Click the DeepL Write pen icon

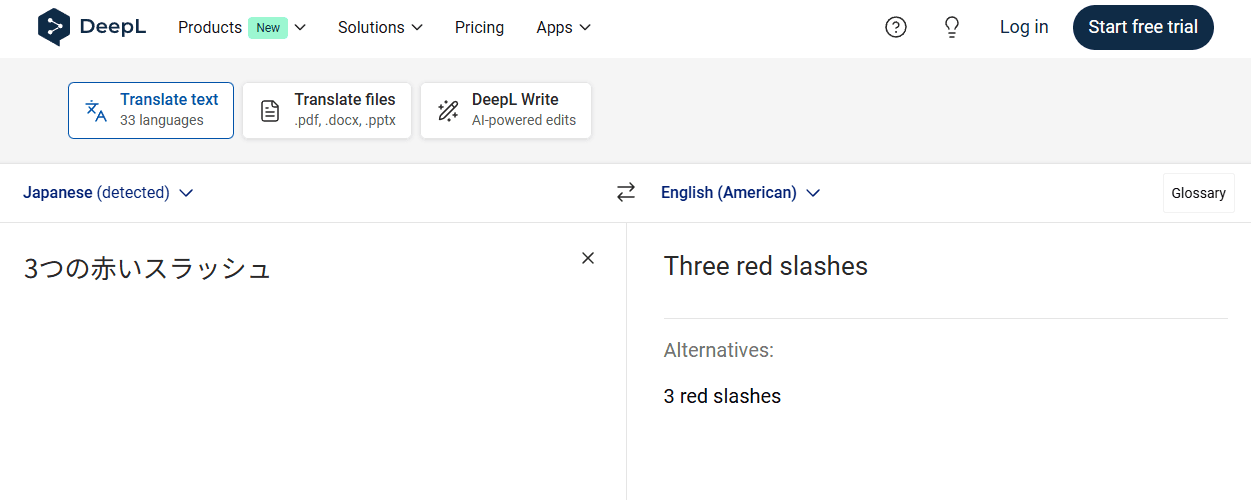point(448,110)
